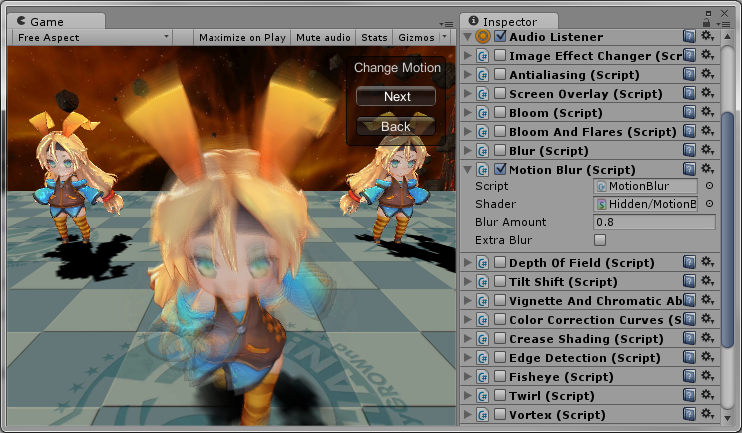Open gear menu for Bloom script
Screen dimensions: 742x433
click(x=707, y=112)
